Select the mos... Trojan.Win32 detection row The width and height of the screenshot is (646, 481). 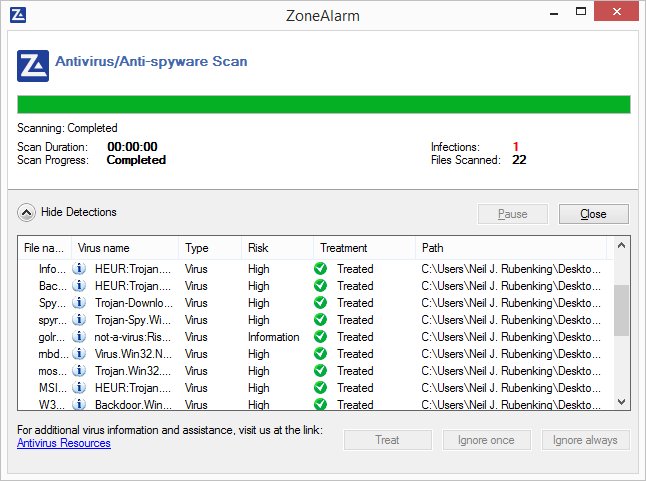tap(316, 371)
